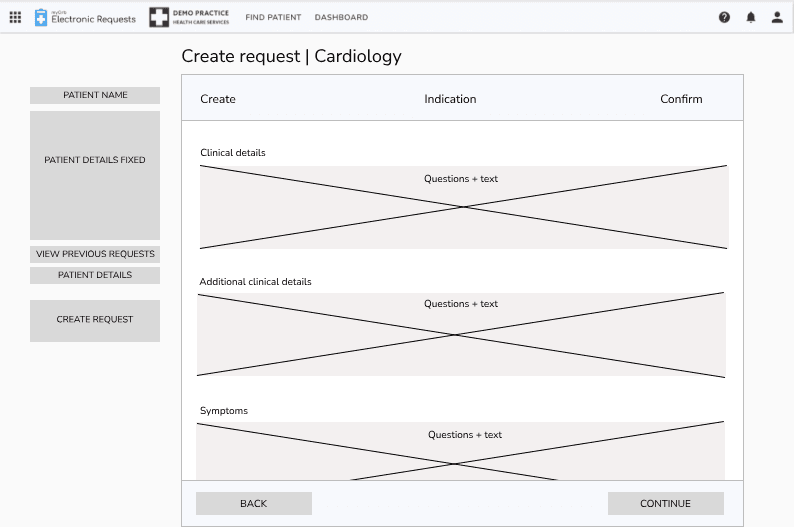
Task: Open the Dashboard menu item
Action: click(x=341, y=17)
